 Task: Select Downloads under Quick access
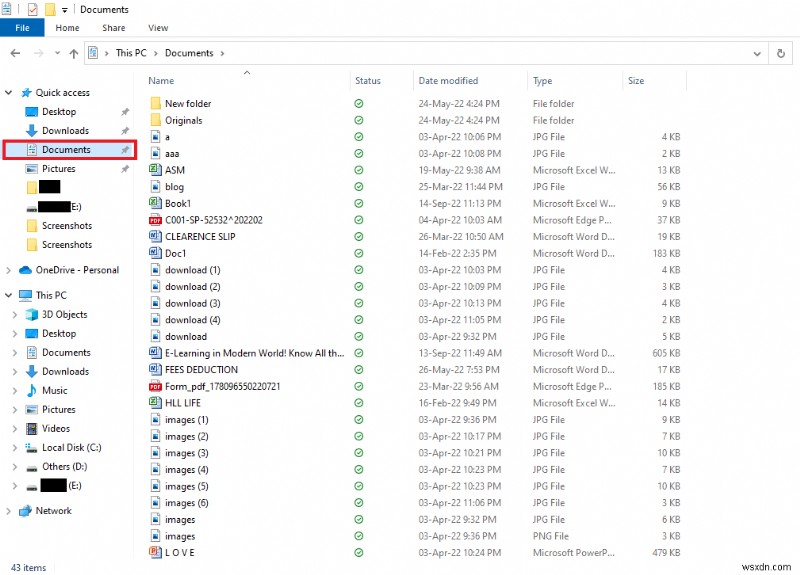[65, 131]
